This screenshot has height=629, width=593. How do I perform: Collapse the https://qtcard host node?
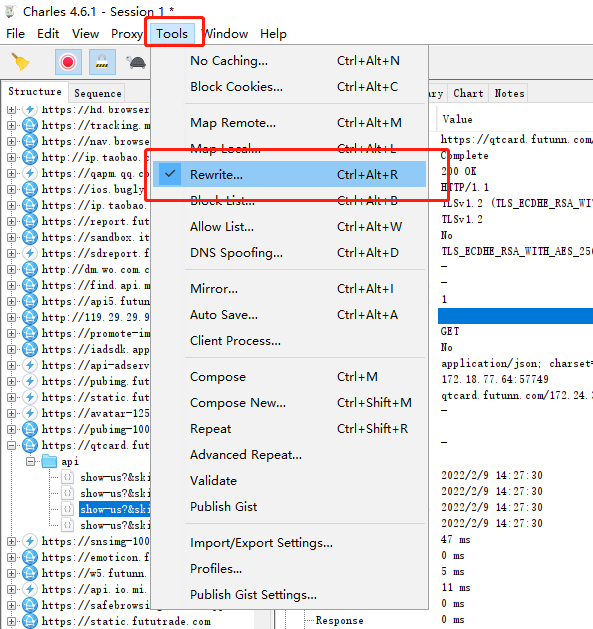pyautogui.click(x=11, y=445)
